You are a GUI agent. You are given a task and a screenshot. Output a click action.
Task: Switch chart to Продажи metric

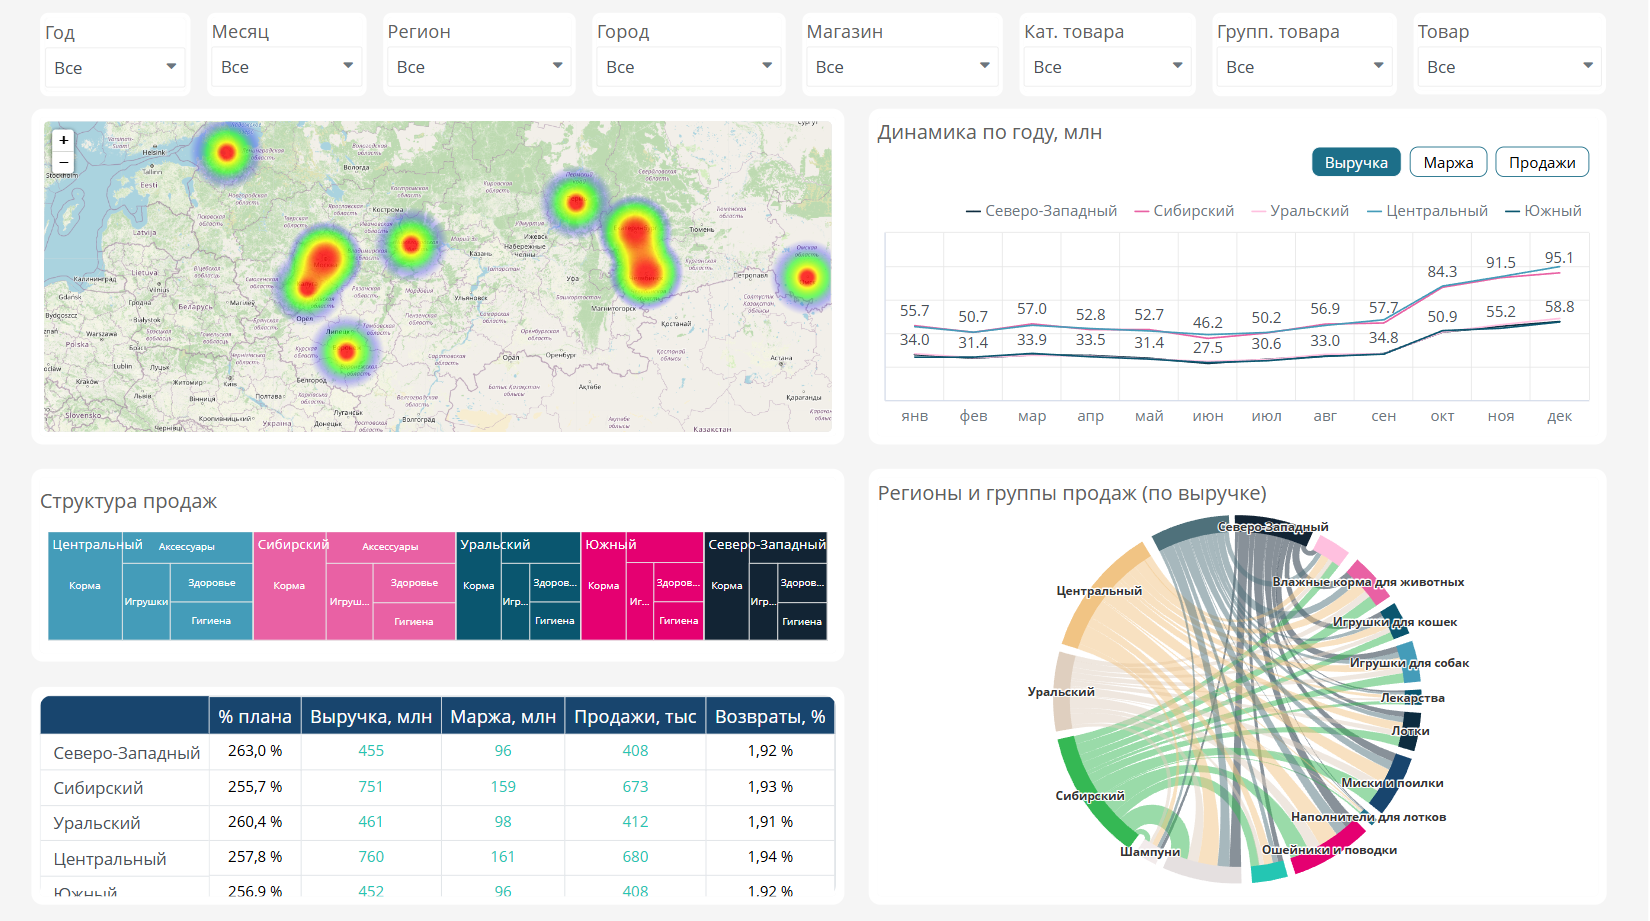tap(1542, 162)
